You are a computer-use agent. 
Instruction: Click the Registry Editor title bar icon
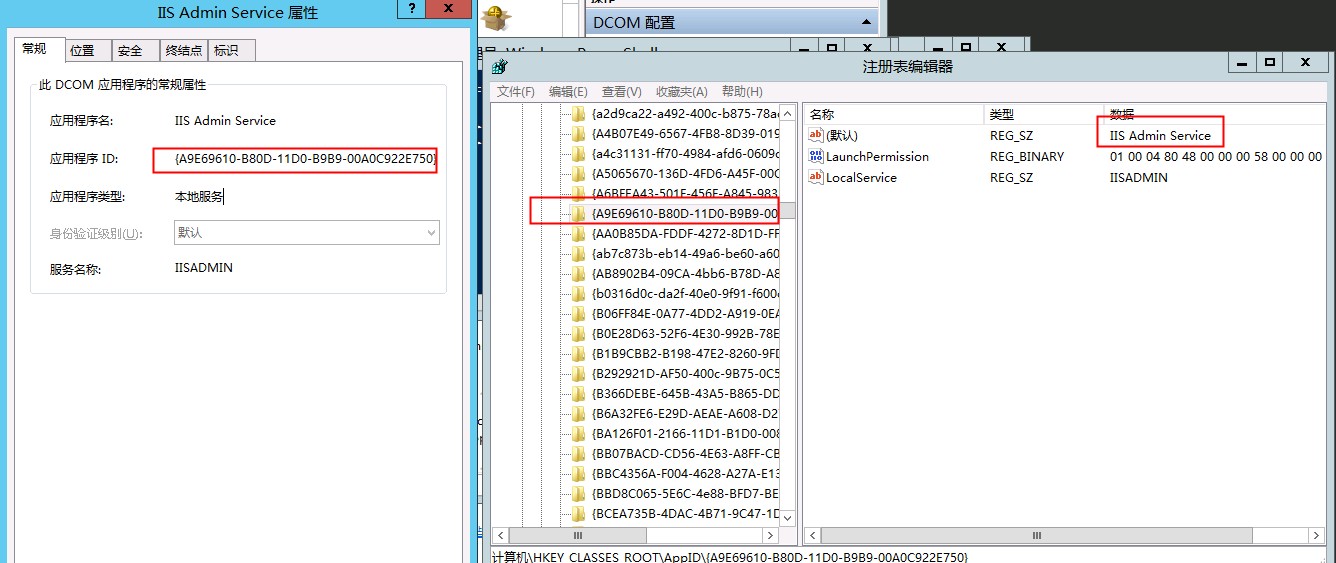pyautogui.click(x=499, y=67)
